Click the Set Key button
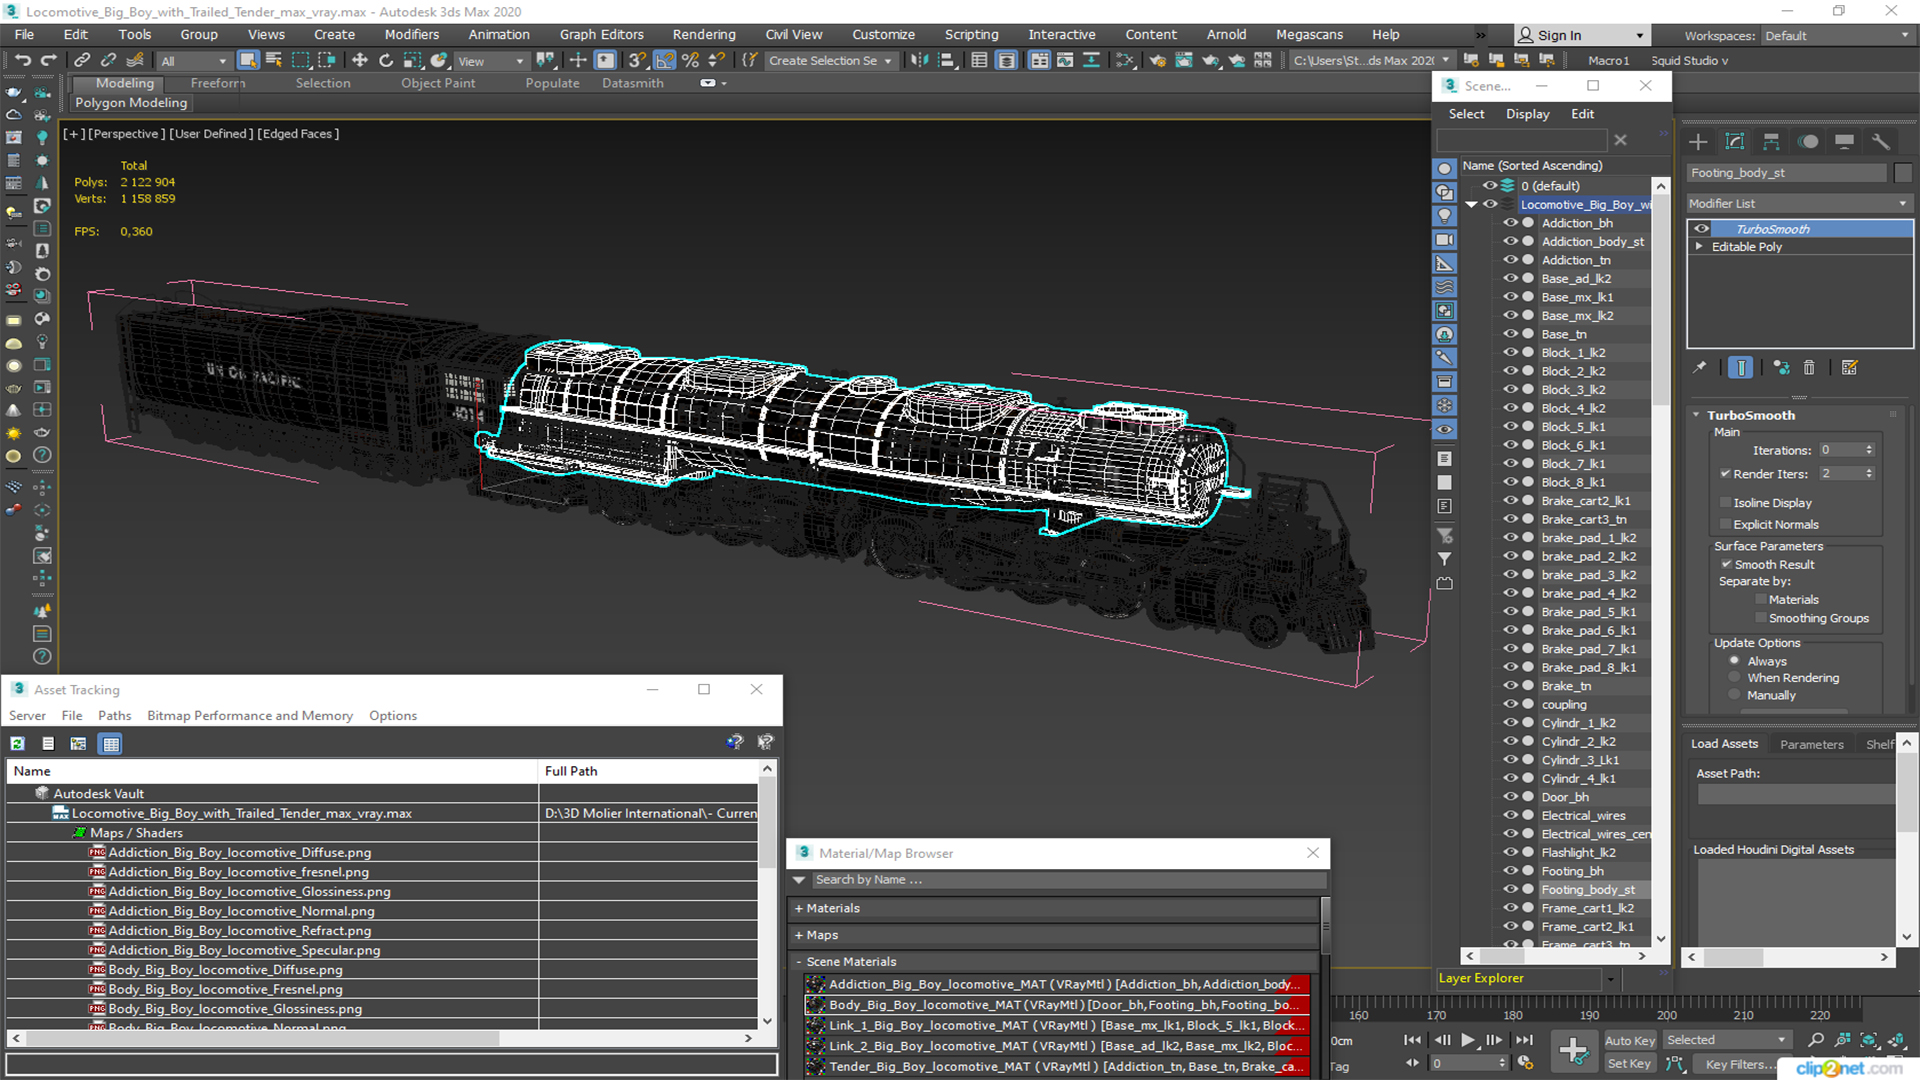 1629,1064
